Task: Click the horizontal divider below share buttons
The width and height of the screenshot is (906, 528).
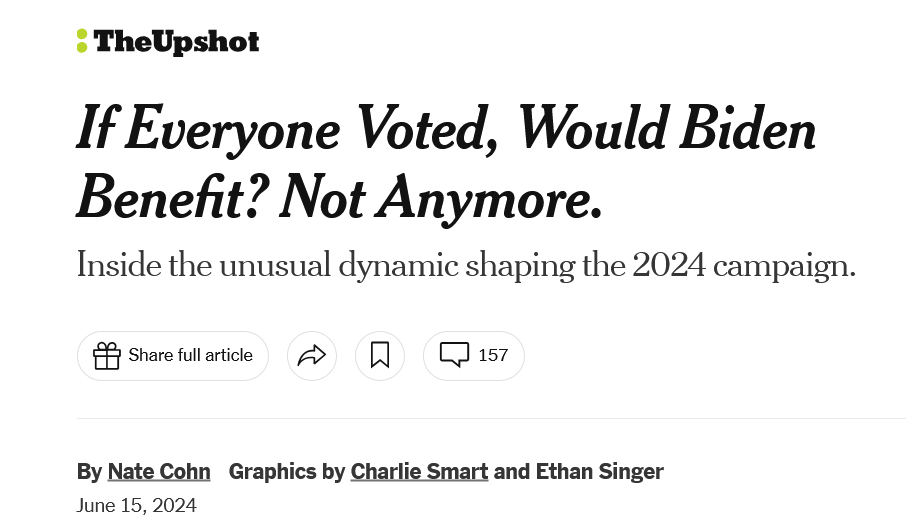Action: [x=490, y=418]
